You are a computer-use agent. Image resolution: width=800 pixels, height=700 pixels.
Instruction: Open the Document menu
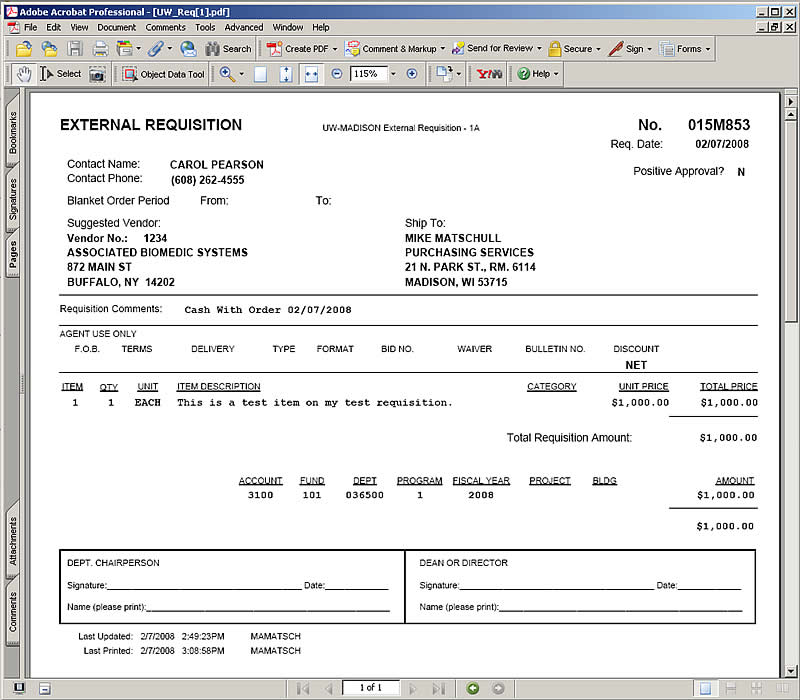tap(117, 28)
